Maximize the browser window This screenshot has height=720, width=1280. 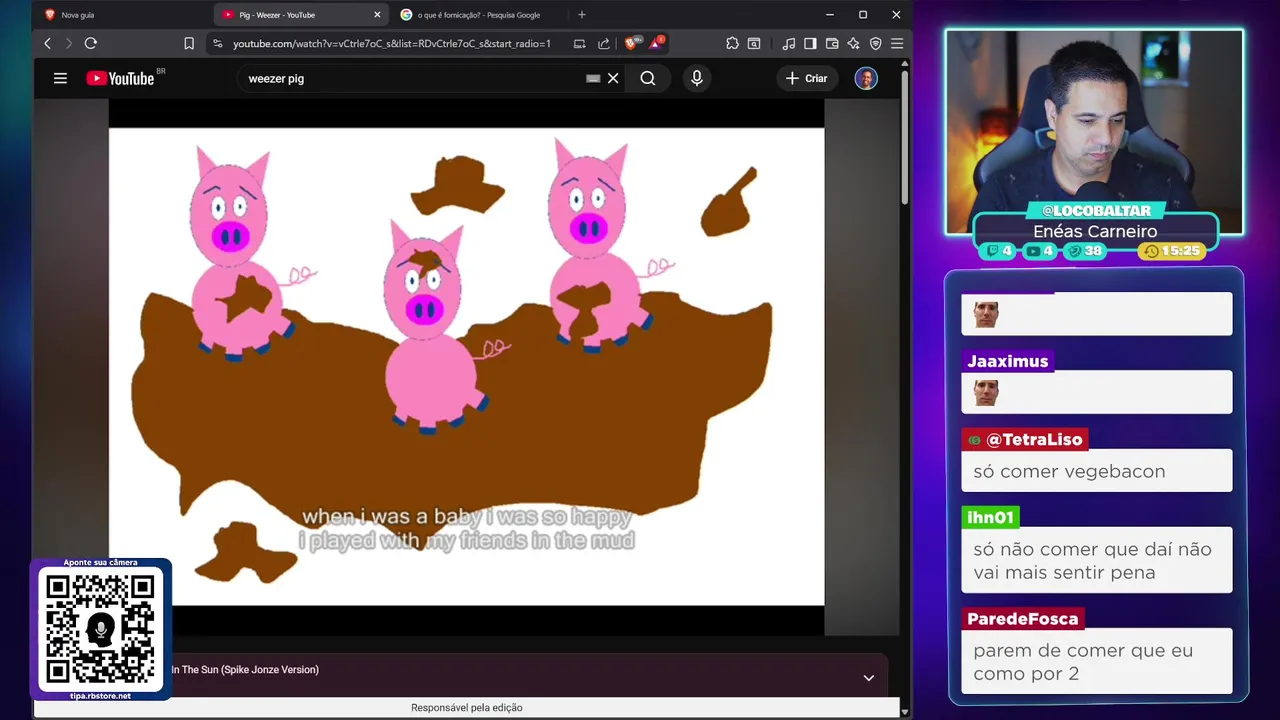tap(863, 15)
